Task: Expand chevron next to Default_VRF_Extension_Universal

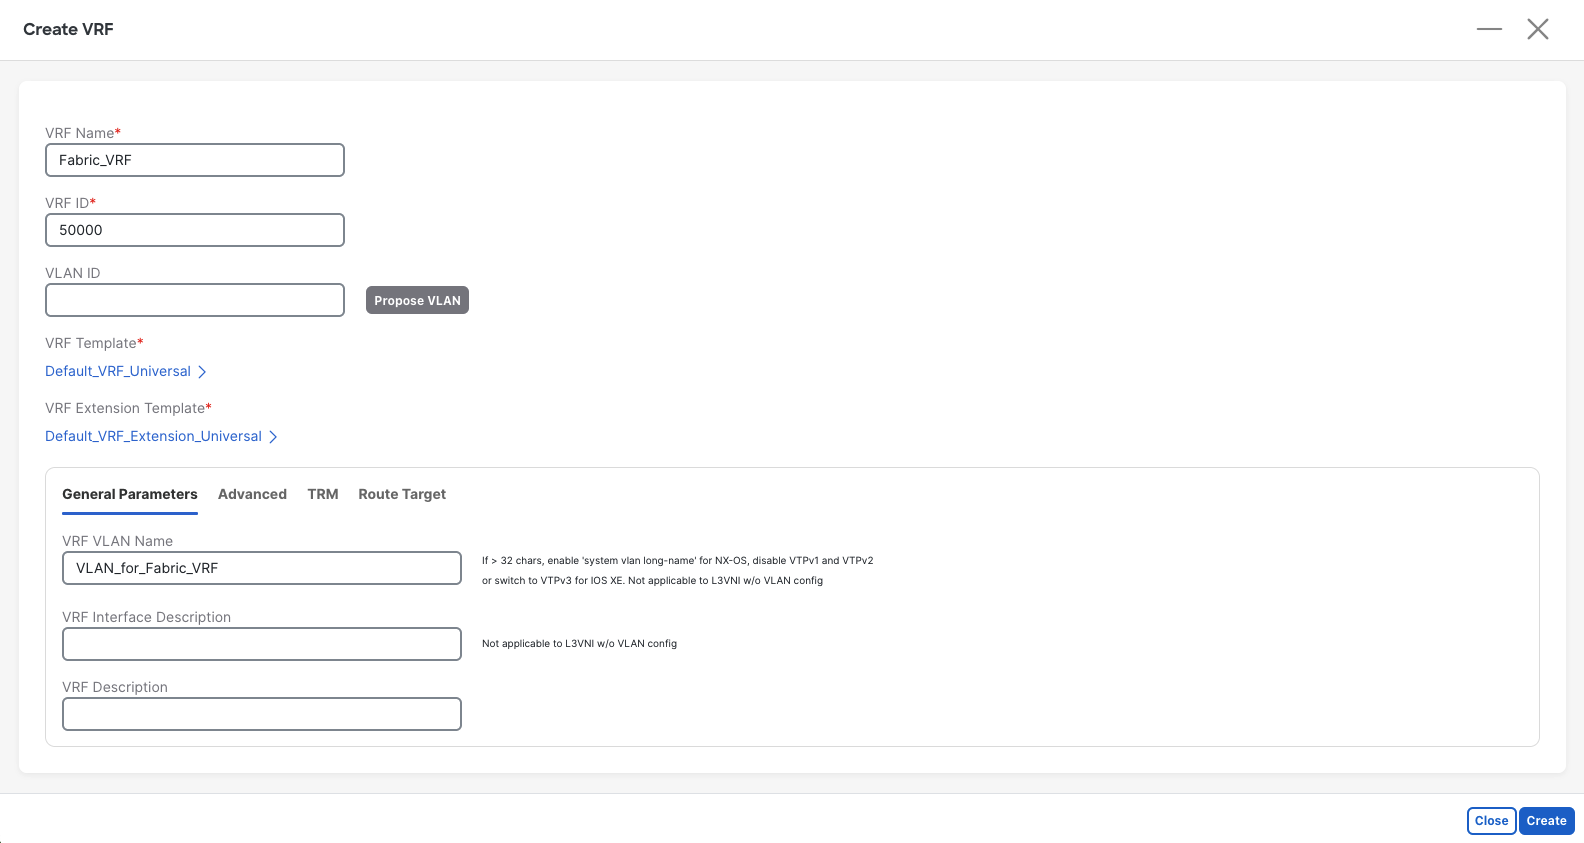Action: [273, 437]
